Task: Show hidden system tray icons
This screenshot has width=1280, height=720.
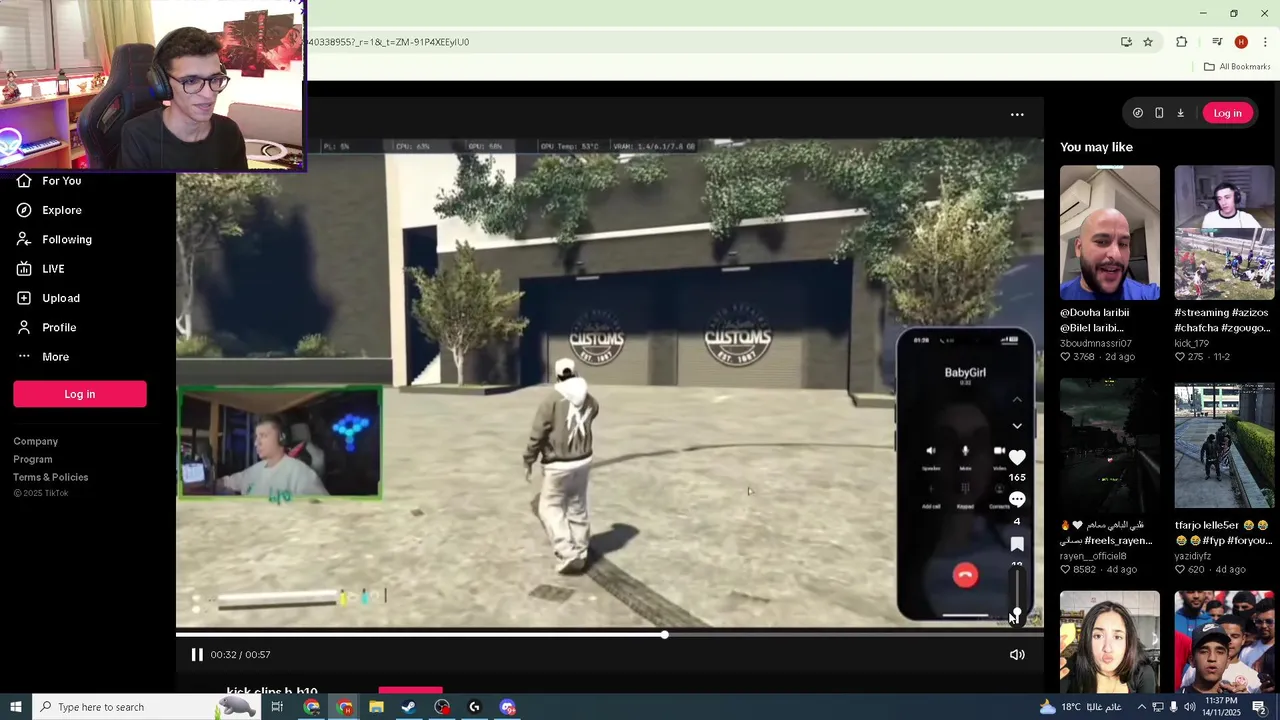Action: coord(1141,707)
